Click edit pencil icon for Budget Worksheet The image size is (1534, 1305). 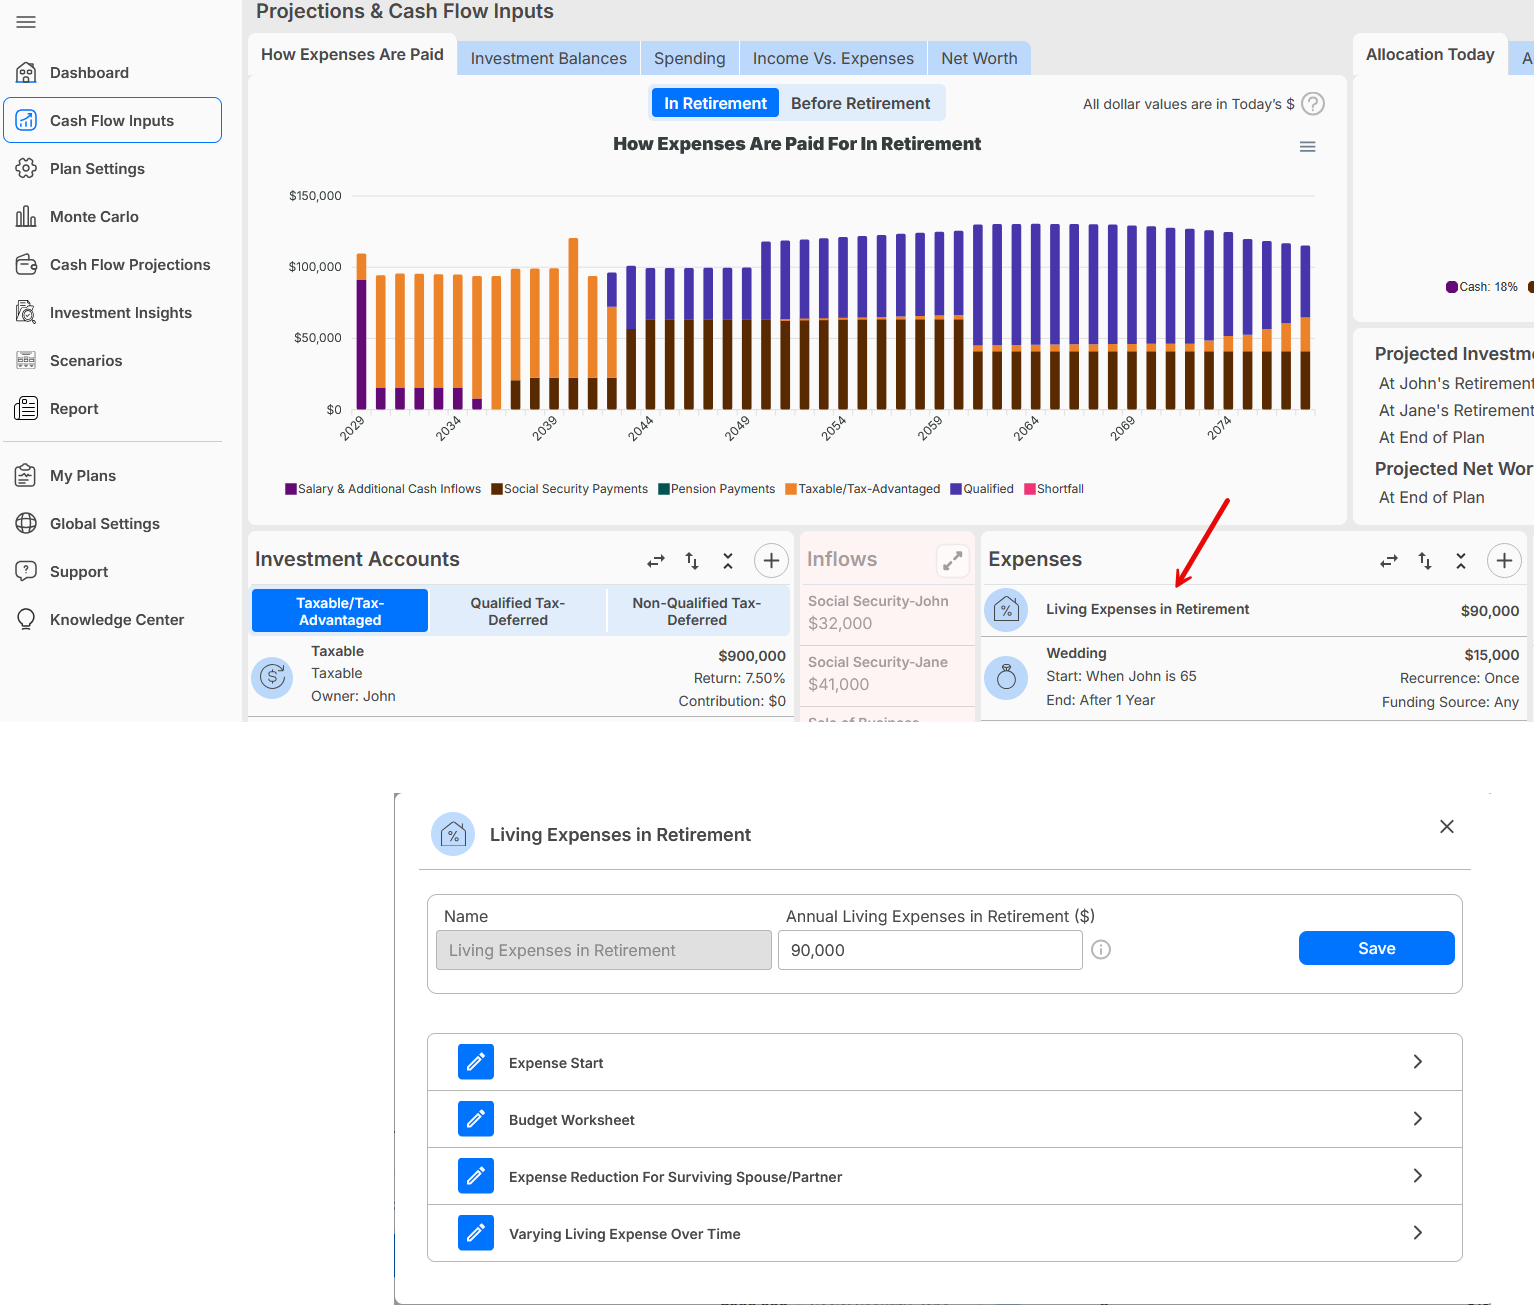click(x=476, y=1119)
